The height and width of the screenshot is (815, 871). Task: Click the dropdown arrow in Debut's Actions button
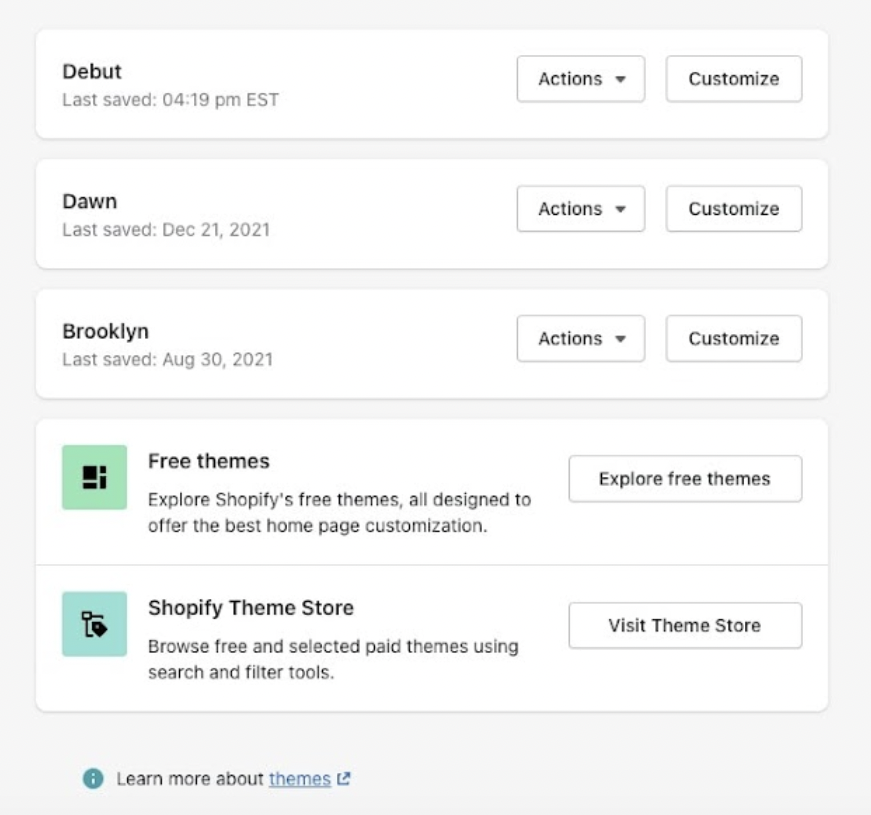pyautogui.click(x=620, y=79)
